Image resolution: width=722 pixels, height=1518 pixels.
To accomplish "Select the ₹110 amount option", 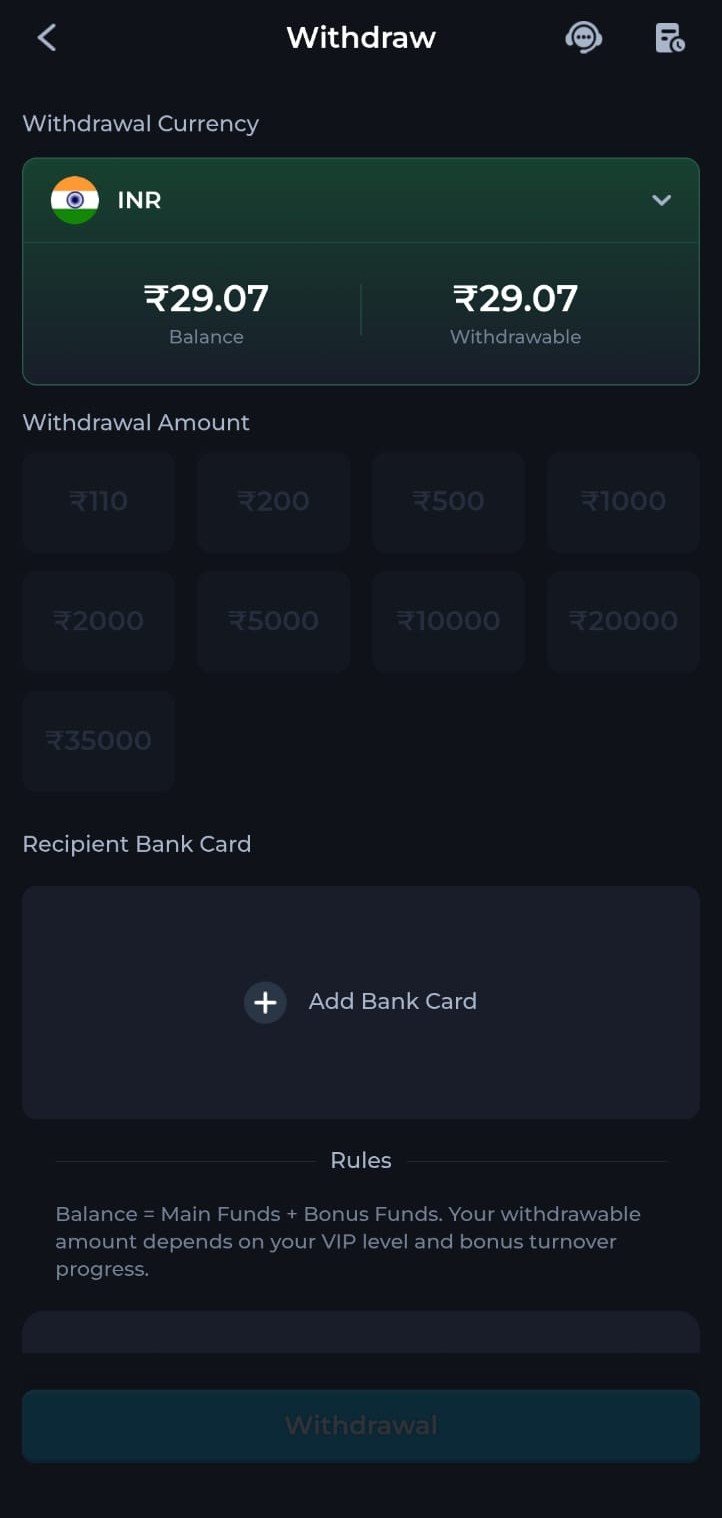I will [98, 501].
